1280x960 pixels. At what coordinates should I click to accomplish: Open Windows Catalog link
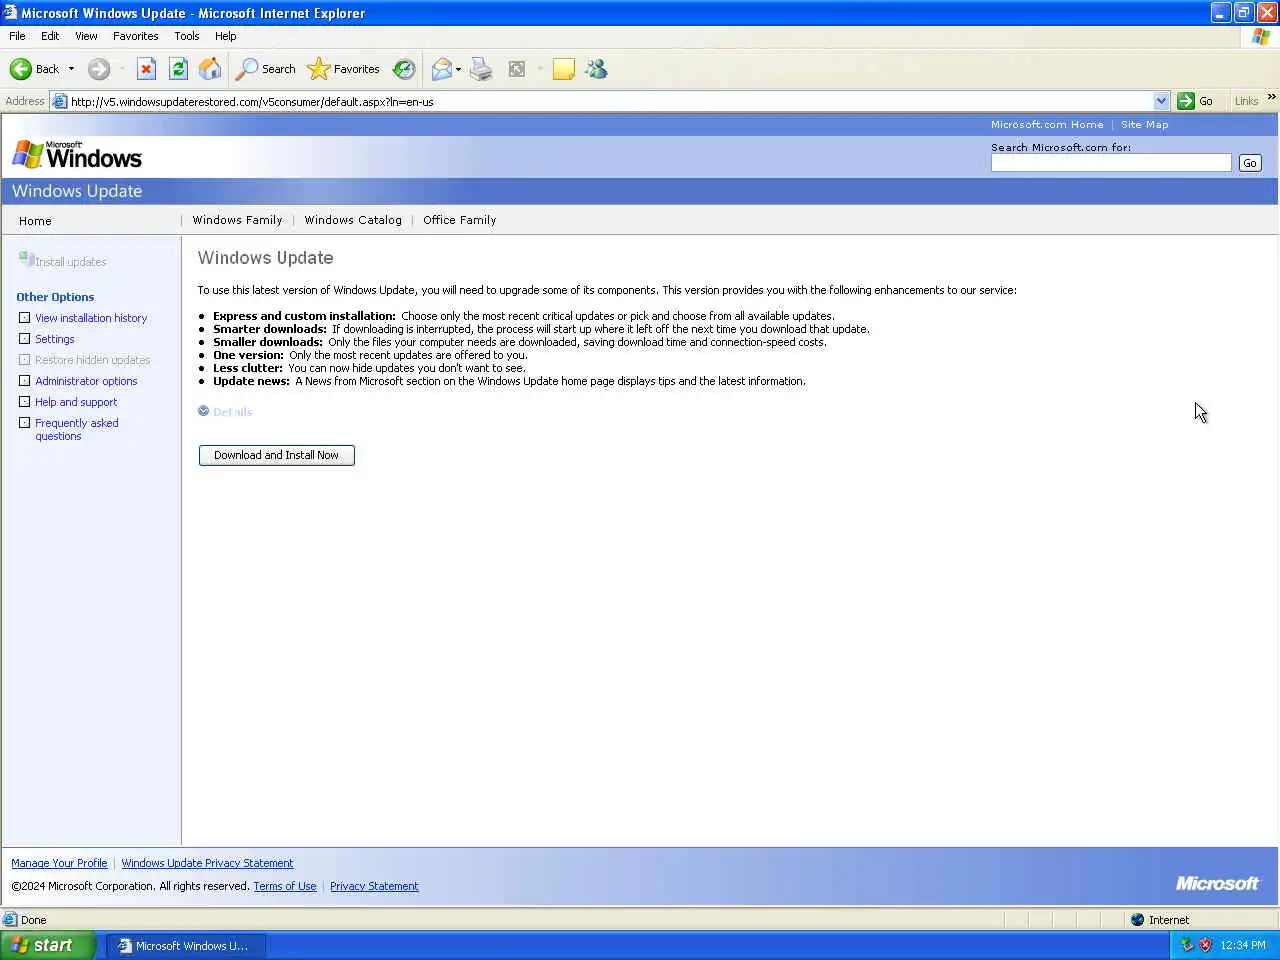pos(353,220)
